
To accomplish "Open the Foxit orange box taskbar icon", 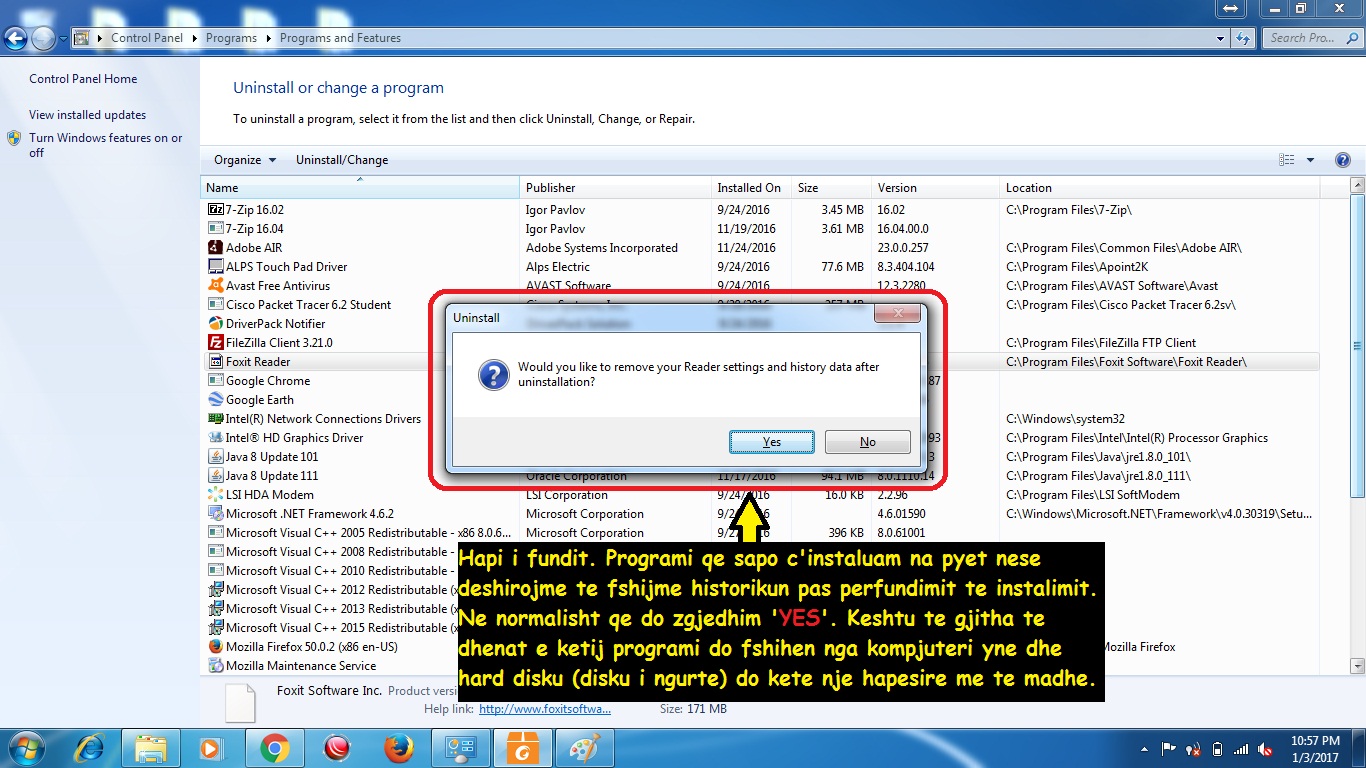I will click(523, 748).
